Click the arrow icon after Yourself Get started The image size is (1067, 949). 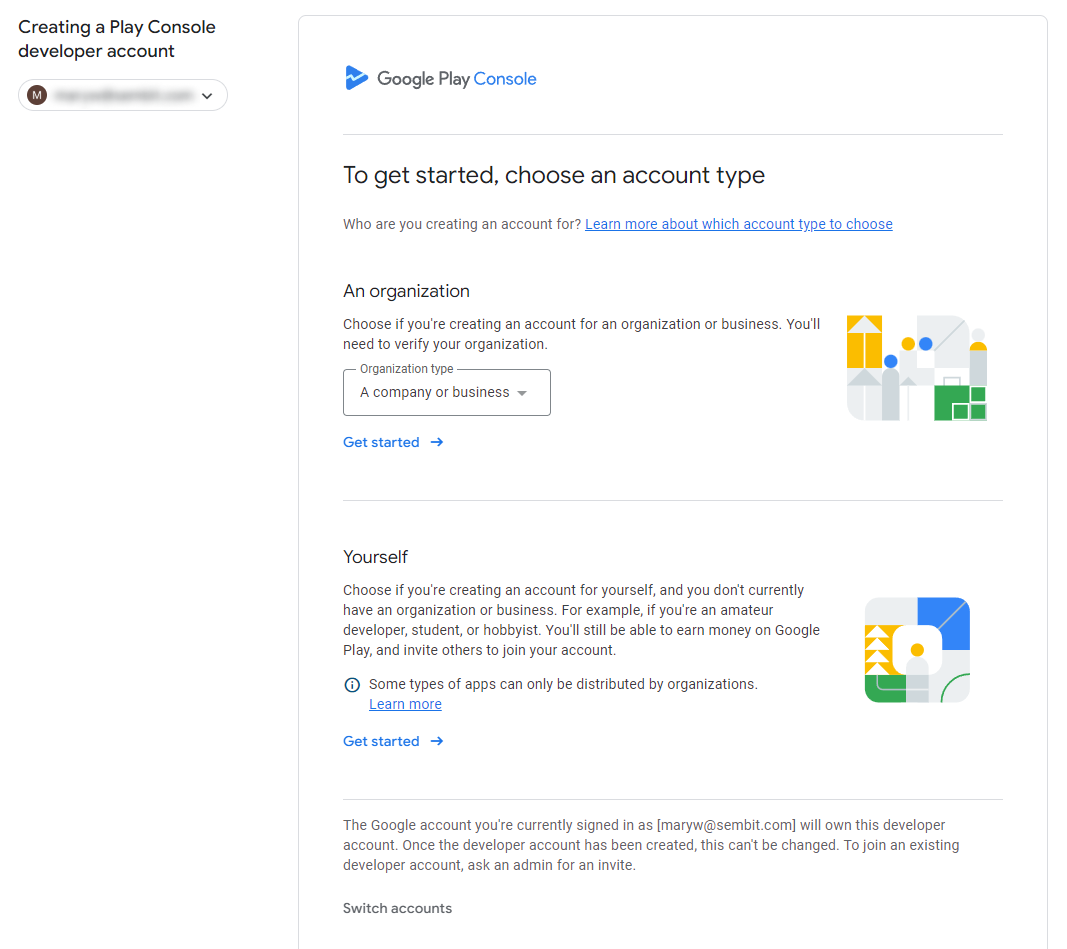point(437,741)
